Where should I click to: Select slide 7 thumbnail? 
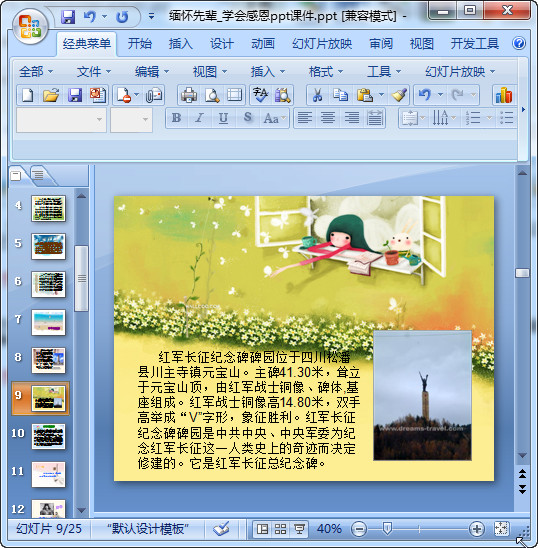click(x=49, y=322)
